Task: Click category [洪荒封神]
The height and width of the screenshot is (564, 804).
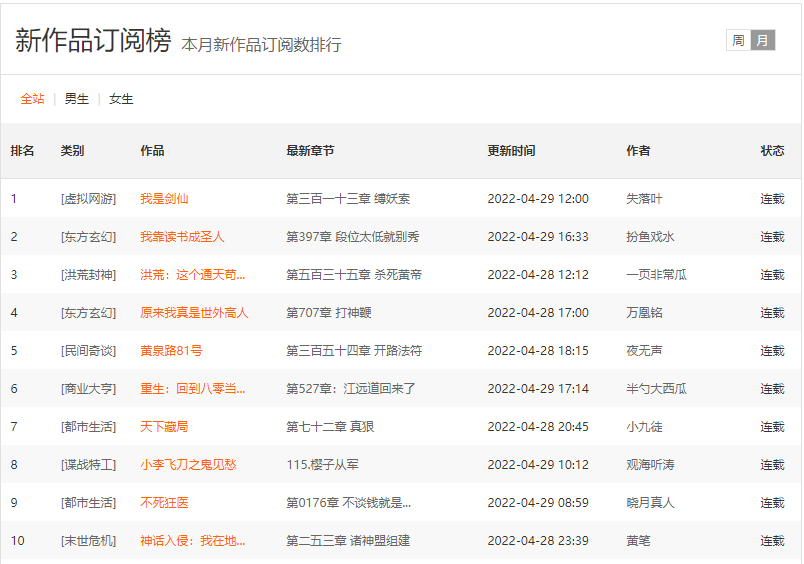Action: tap(88, 274)
